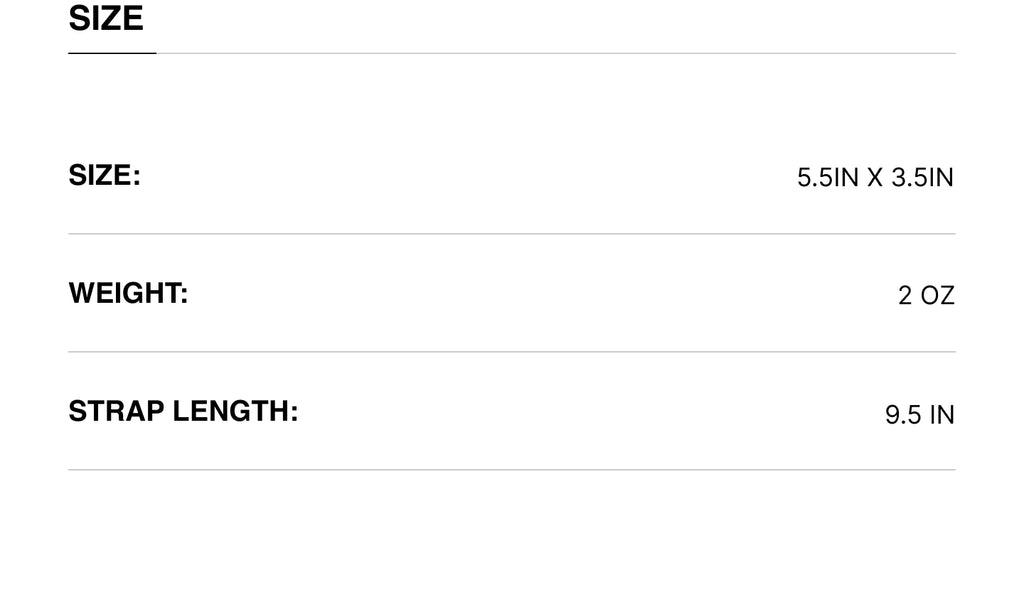Click "IN" unit of strap length value
This screenshot has width=1024, height=607.
tap(942, 414)
